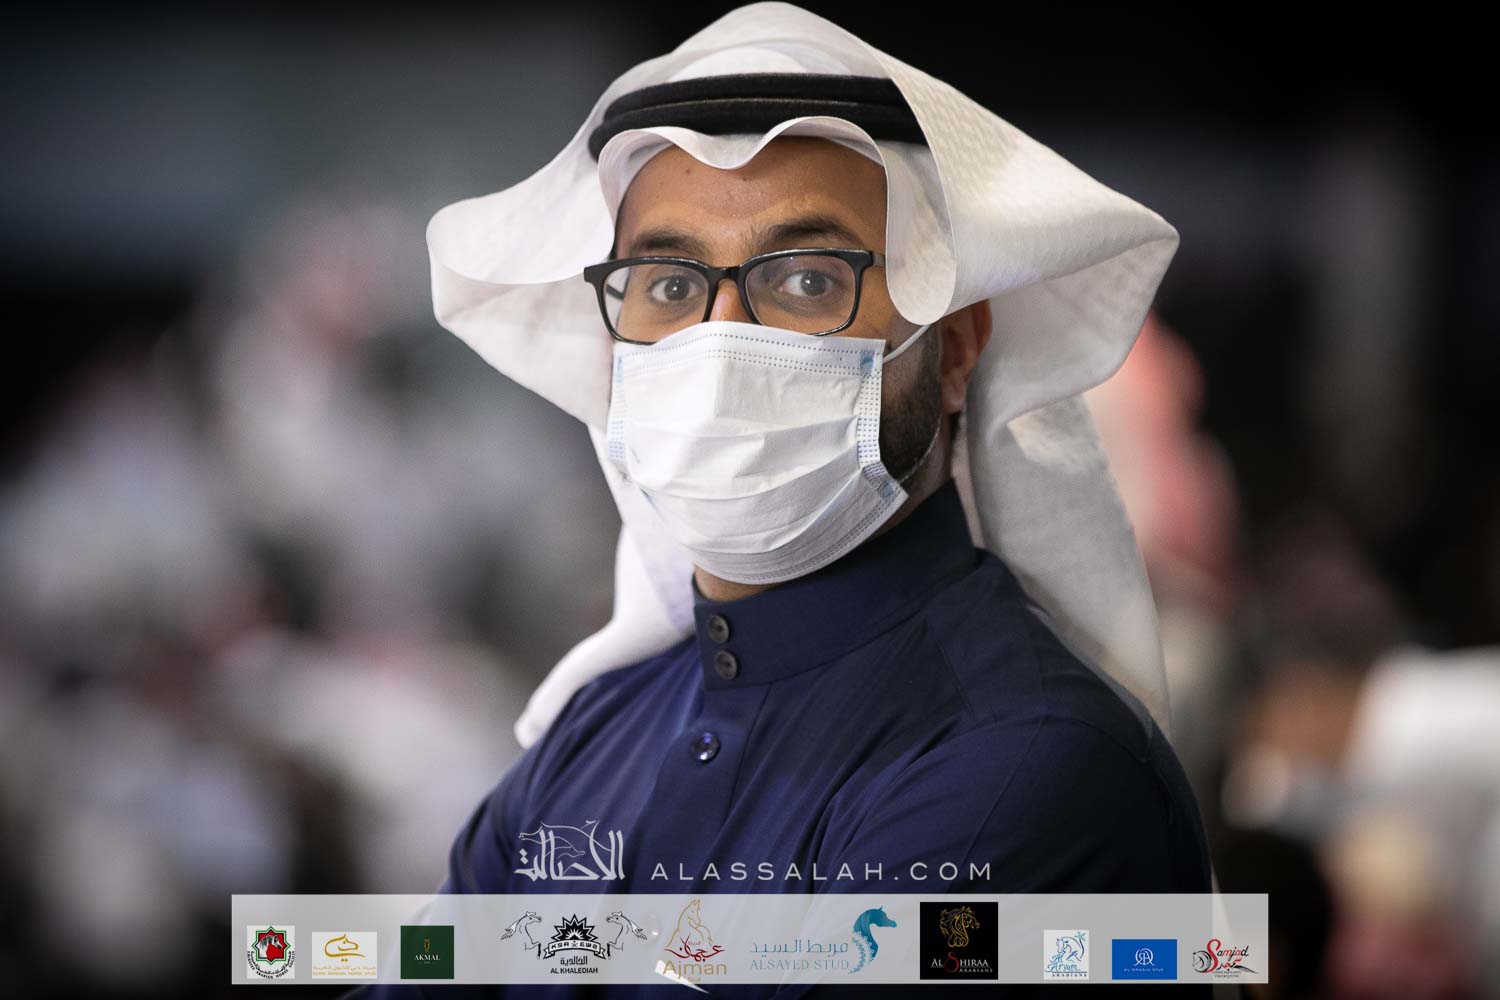1500x1000 pixels.
Task: Select the gold Dubai Arabian Horse Stud logo
Action: coord(344,952)
